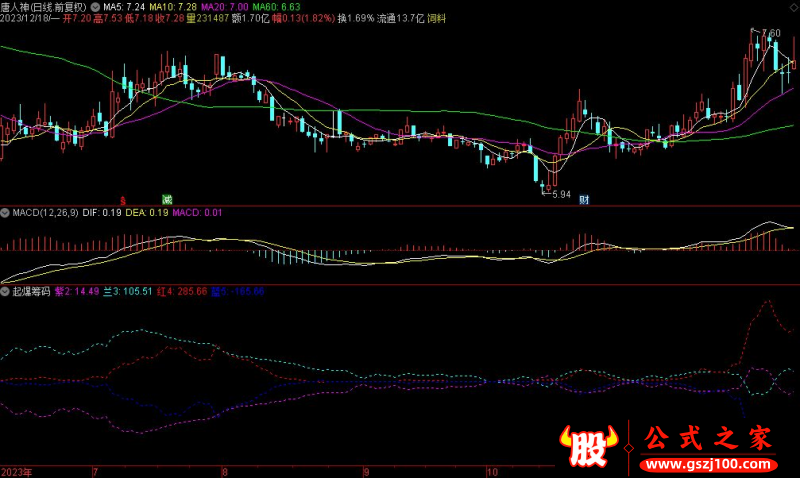Click the 7.60 high price label

click(x=769, y=34)
